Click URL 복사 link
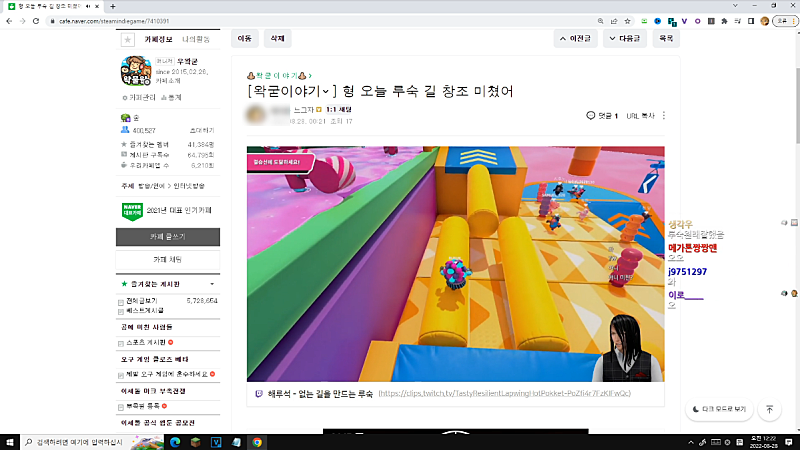This screenshot has width=800, height=450. click(640, 116)
